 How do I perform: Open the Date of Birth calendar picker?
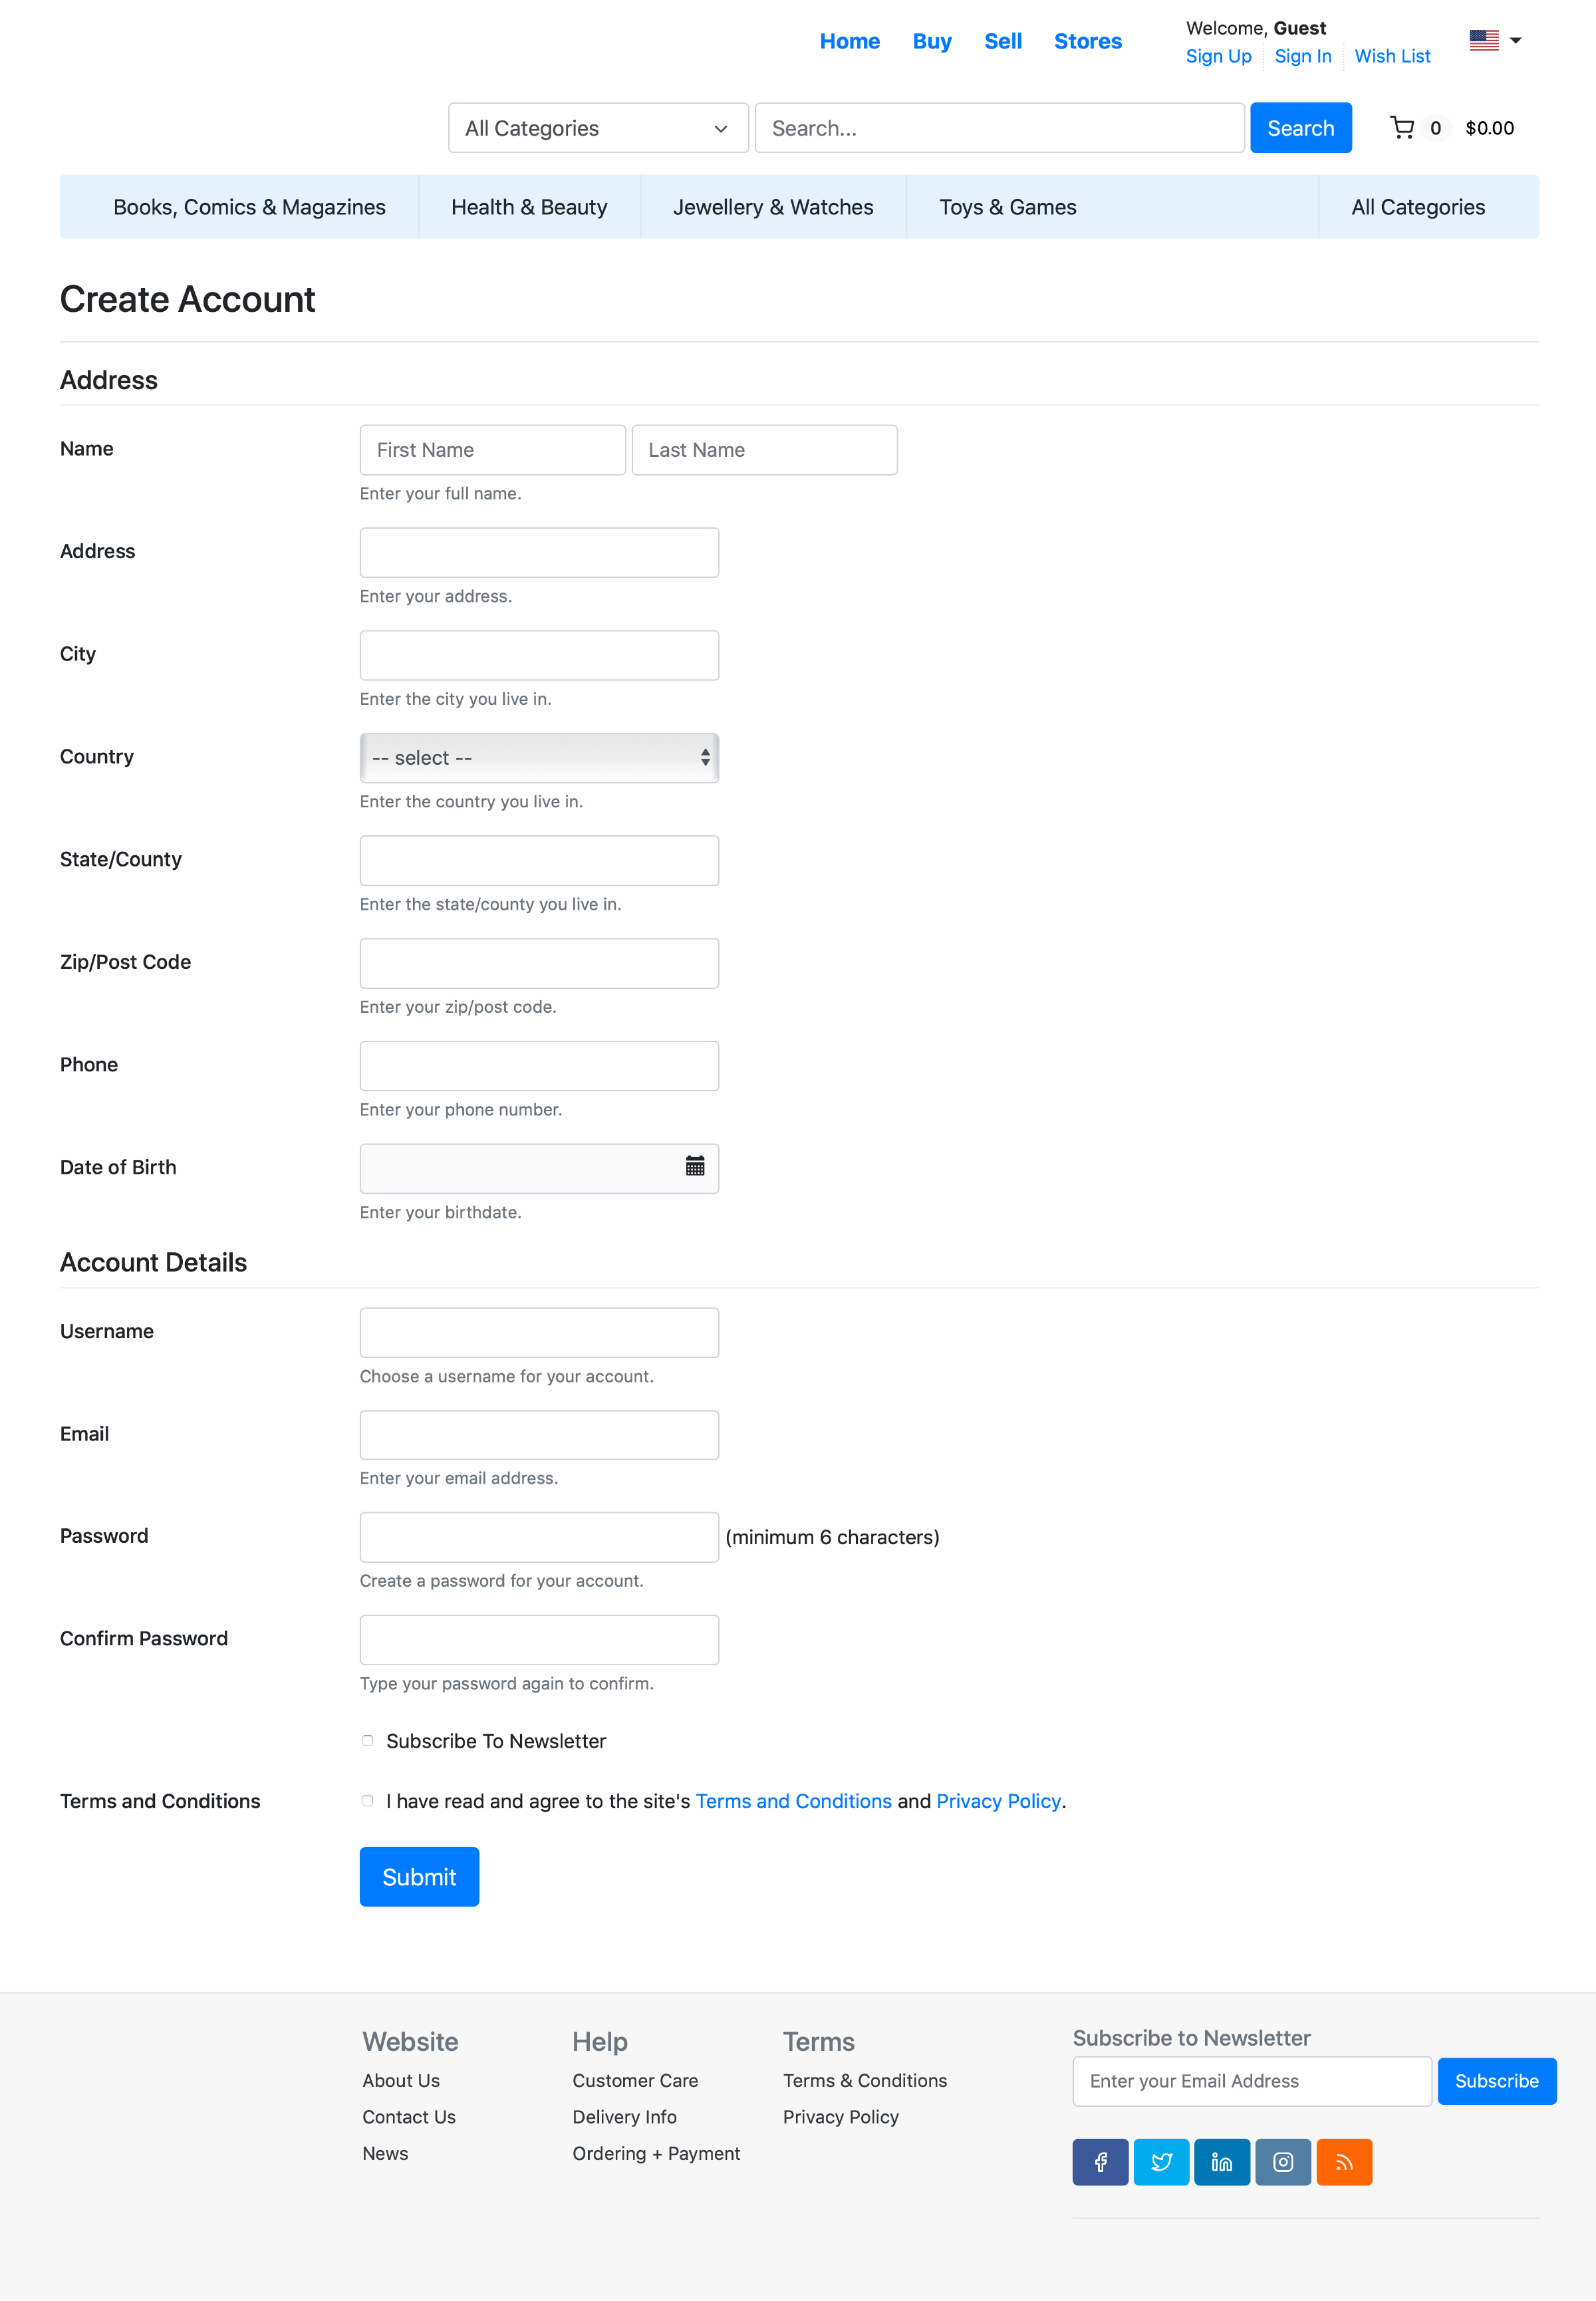(x=695, y=1166)
